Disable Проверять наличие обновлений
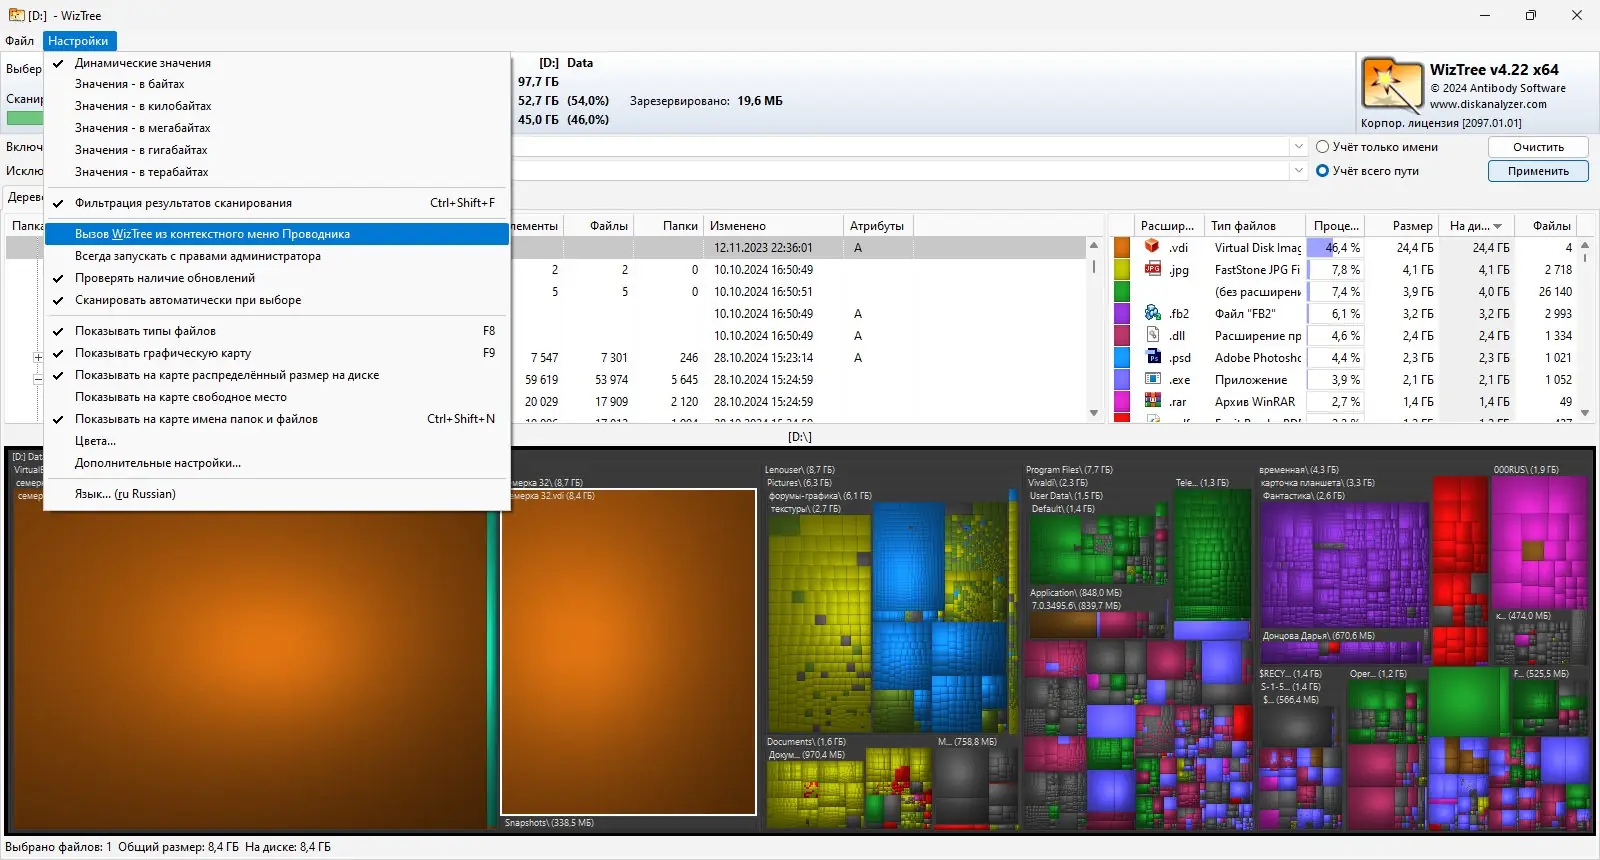This screenshot has height=860, width=1600. [x=277, y=278]
